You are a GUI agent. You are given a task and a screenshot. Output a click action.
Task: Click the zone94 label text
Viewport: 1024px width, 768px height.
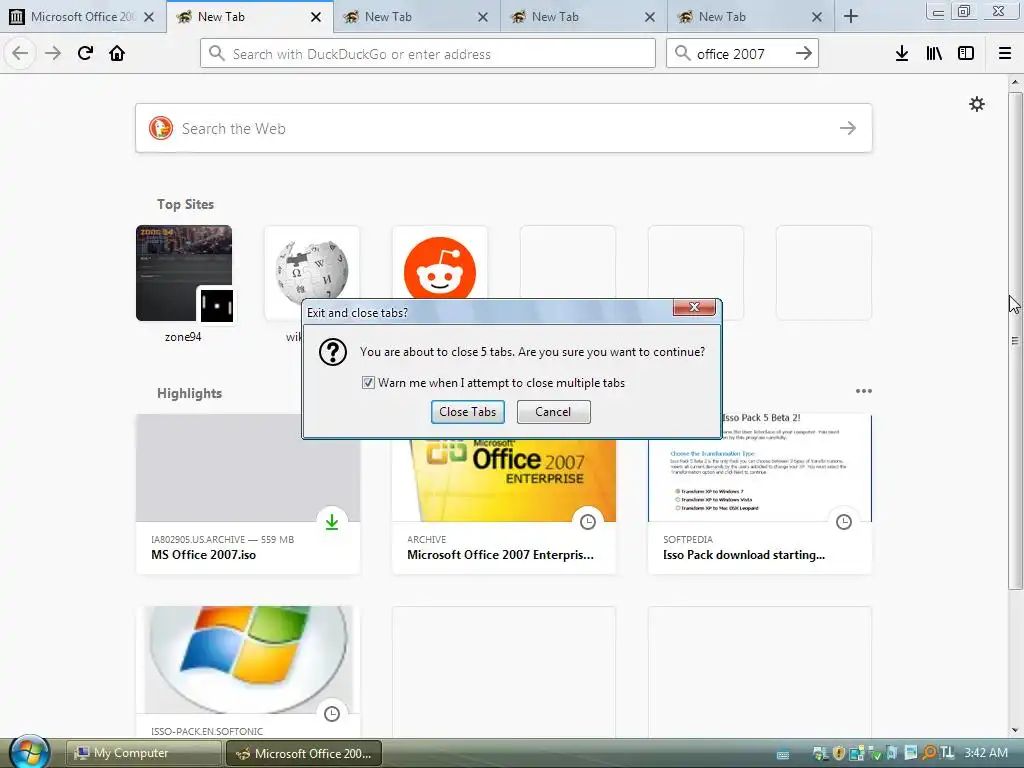click(x=183, y=337)
